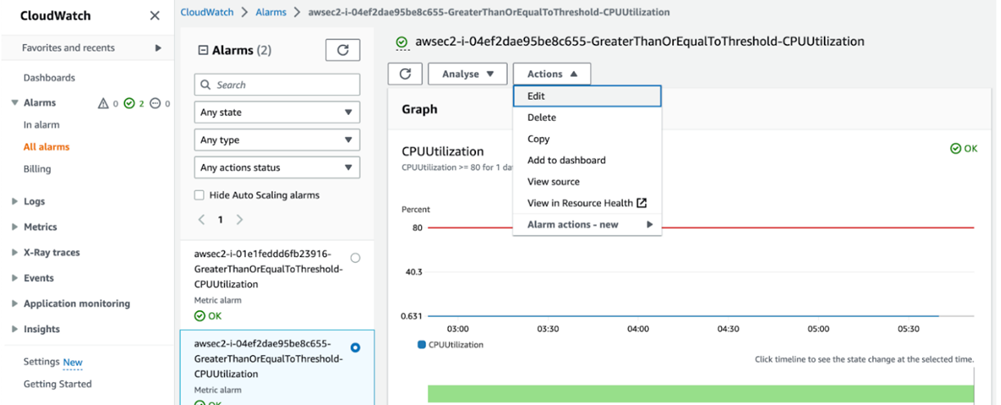Enable Hide Auto Scaling alarms checkbox

[199, 195]
